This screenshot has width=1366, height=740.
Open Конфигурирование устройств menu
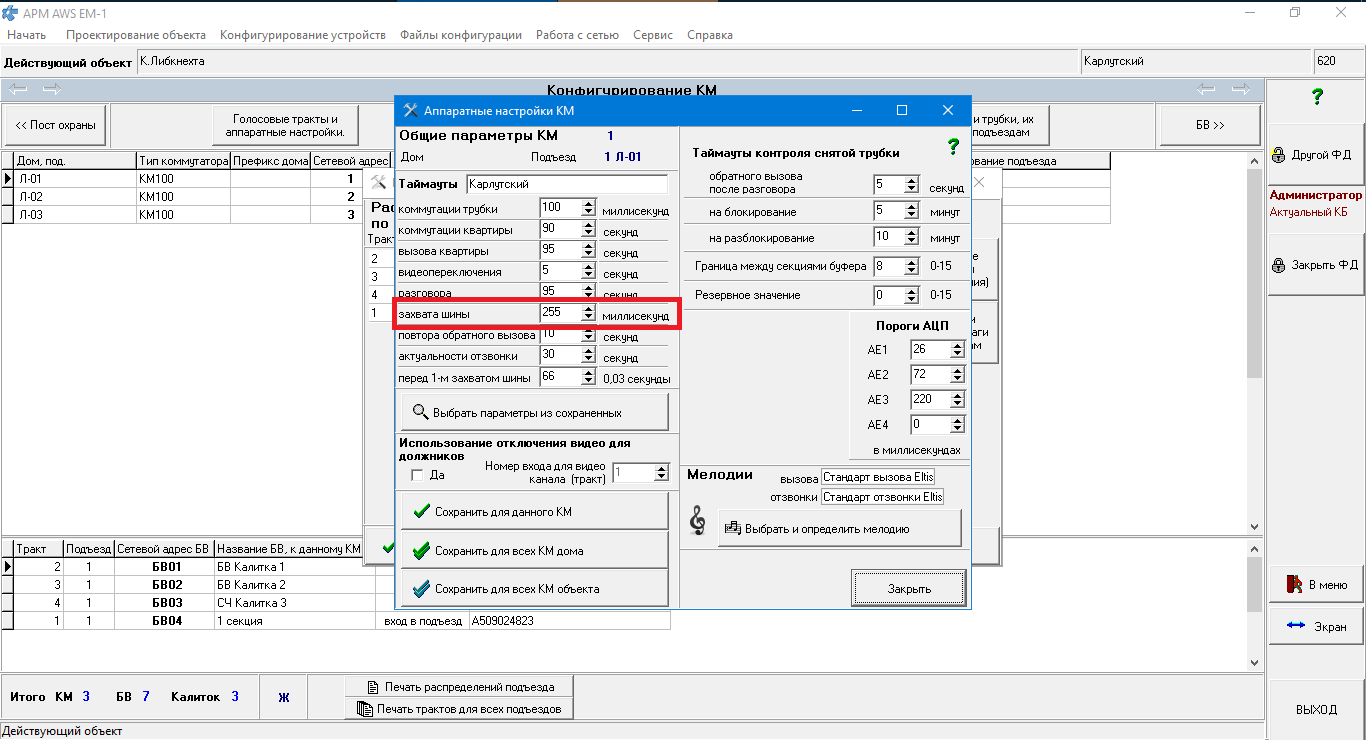pos(303,35)
